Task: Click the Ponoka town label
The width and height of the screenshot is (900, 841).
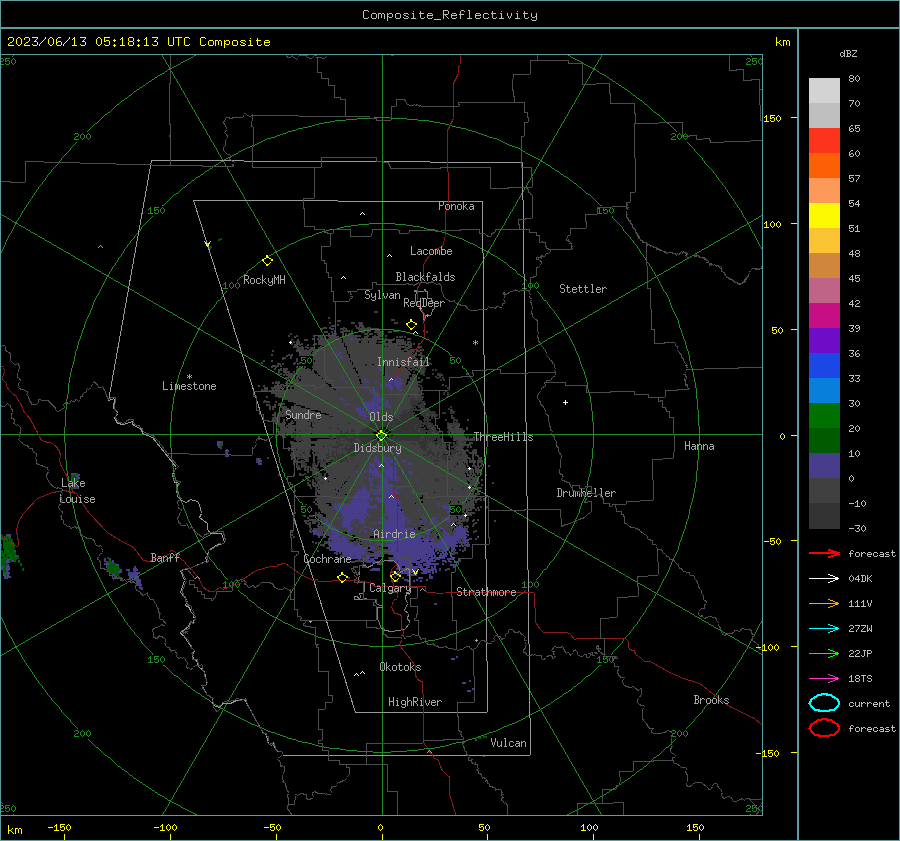Action: (x=456, y=206)
